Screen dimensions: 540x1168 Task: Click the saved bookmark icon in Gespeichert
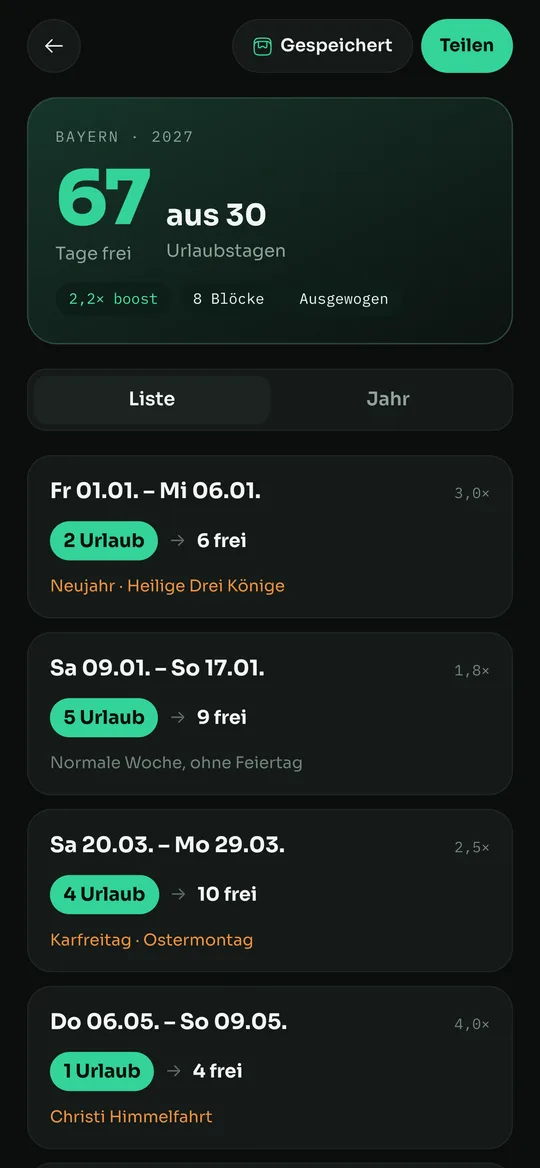coord(262,46)
